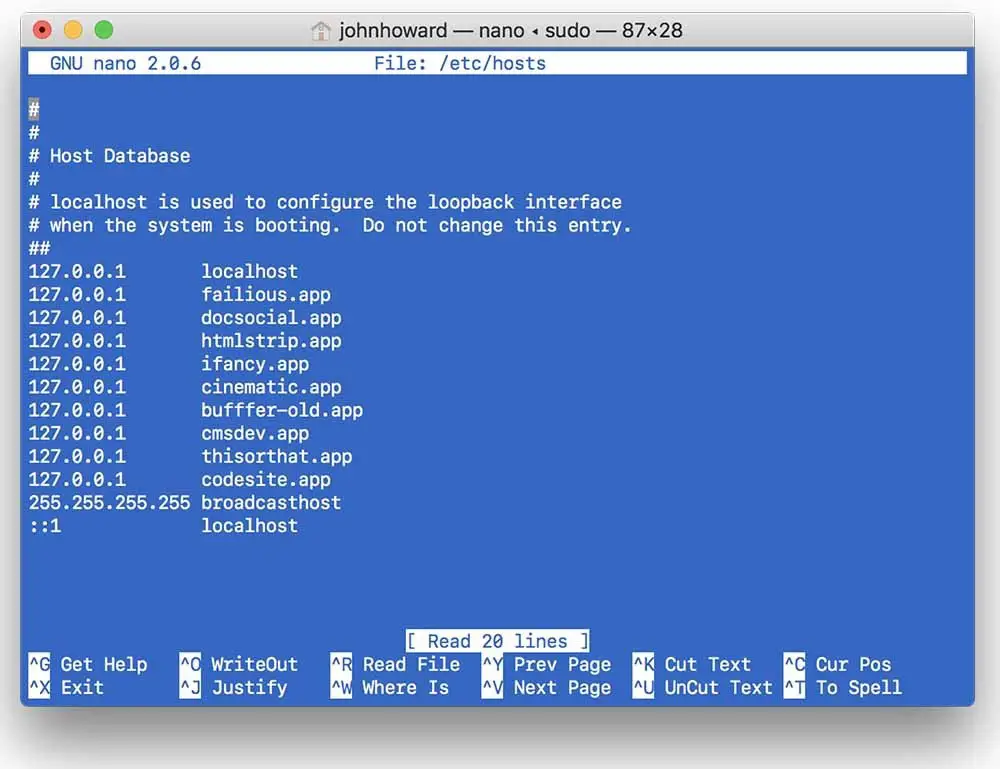Click the home folder icon in title bar

[x=321, y=30]
